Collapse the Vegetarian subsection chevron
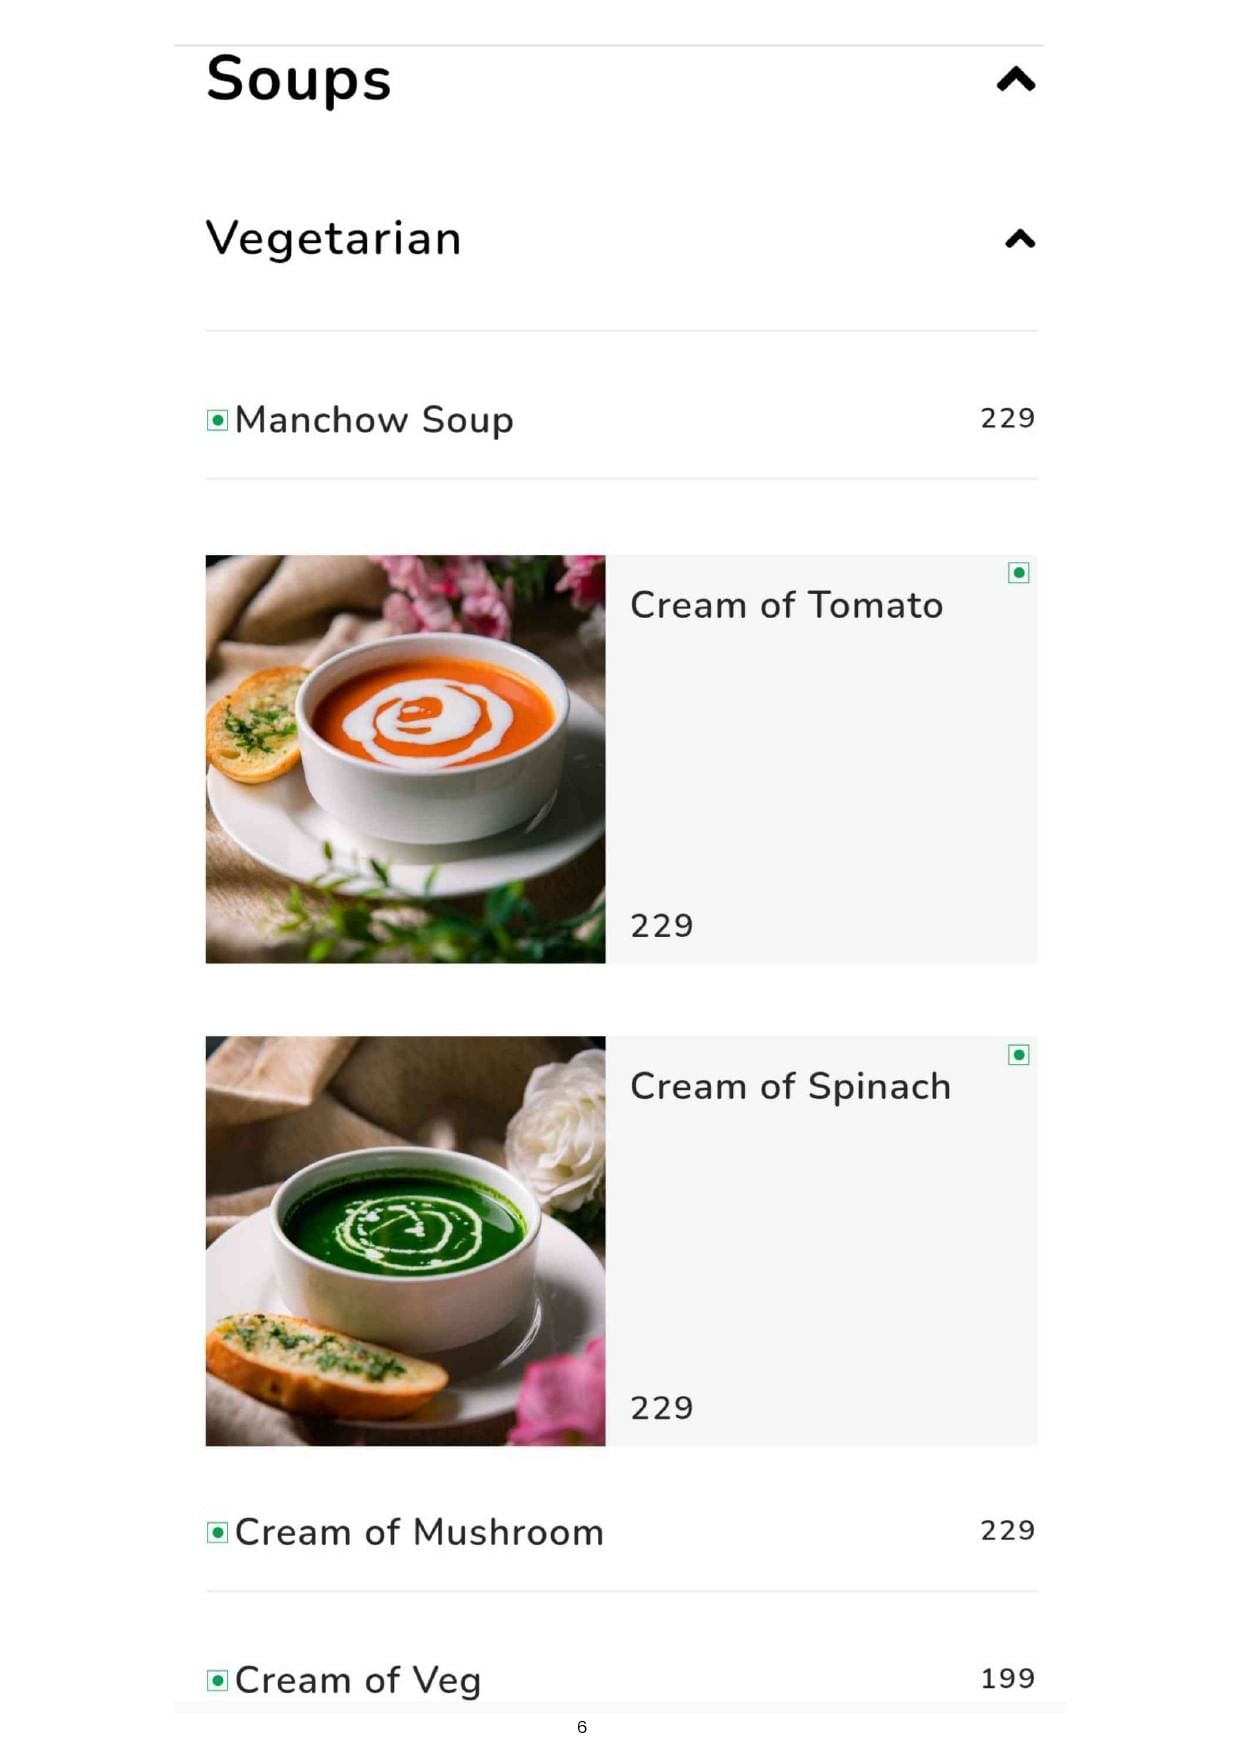The height and width of the screenshot is (1754, 1241). pyautogui.click(x=1019, y=239)
